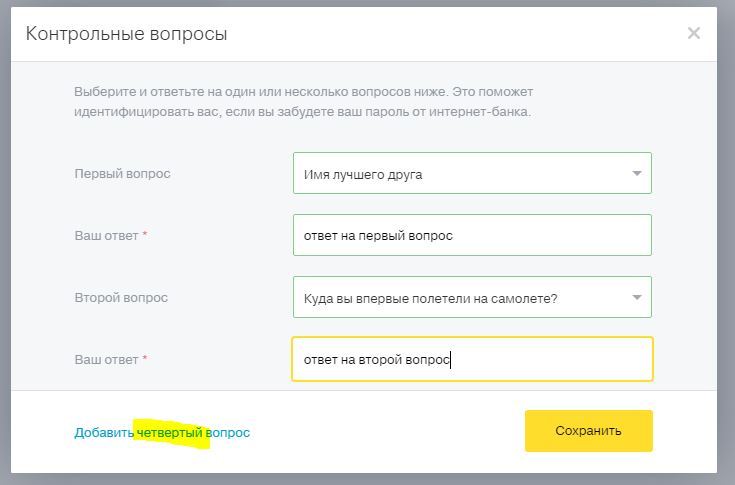Click 'Ваш ответ' label under second question
This screenshot has width=735, height=485.
[106, 360]
